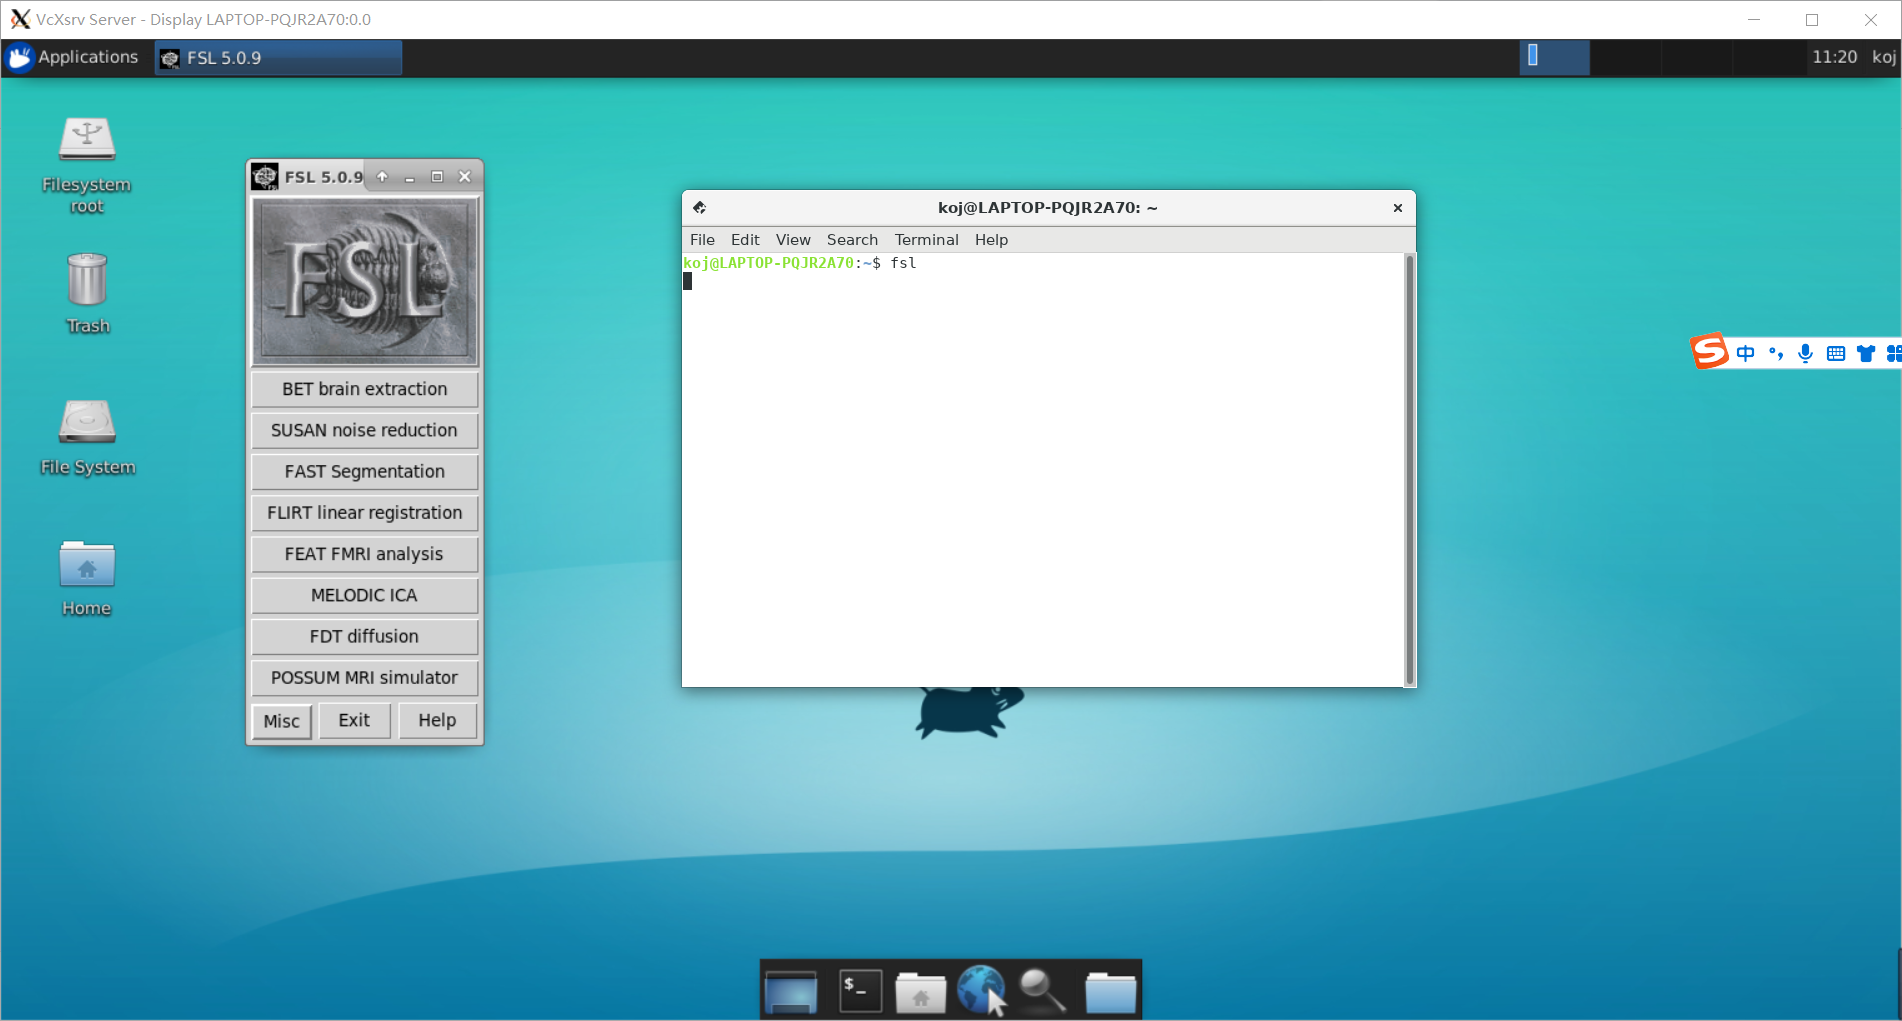Image resolution: width=1902 pixels, height=1021 pixels.
Task: Open the Sogou skin t-shirt icon
Action: [1866, 353]
